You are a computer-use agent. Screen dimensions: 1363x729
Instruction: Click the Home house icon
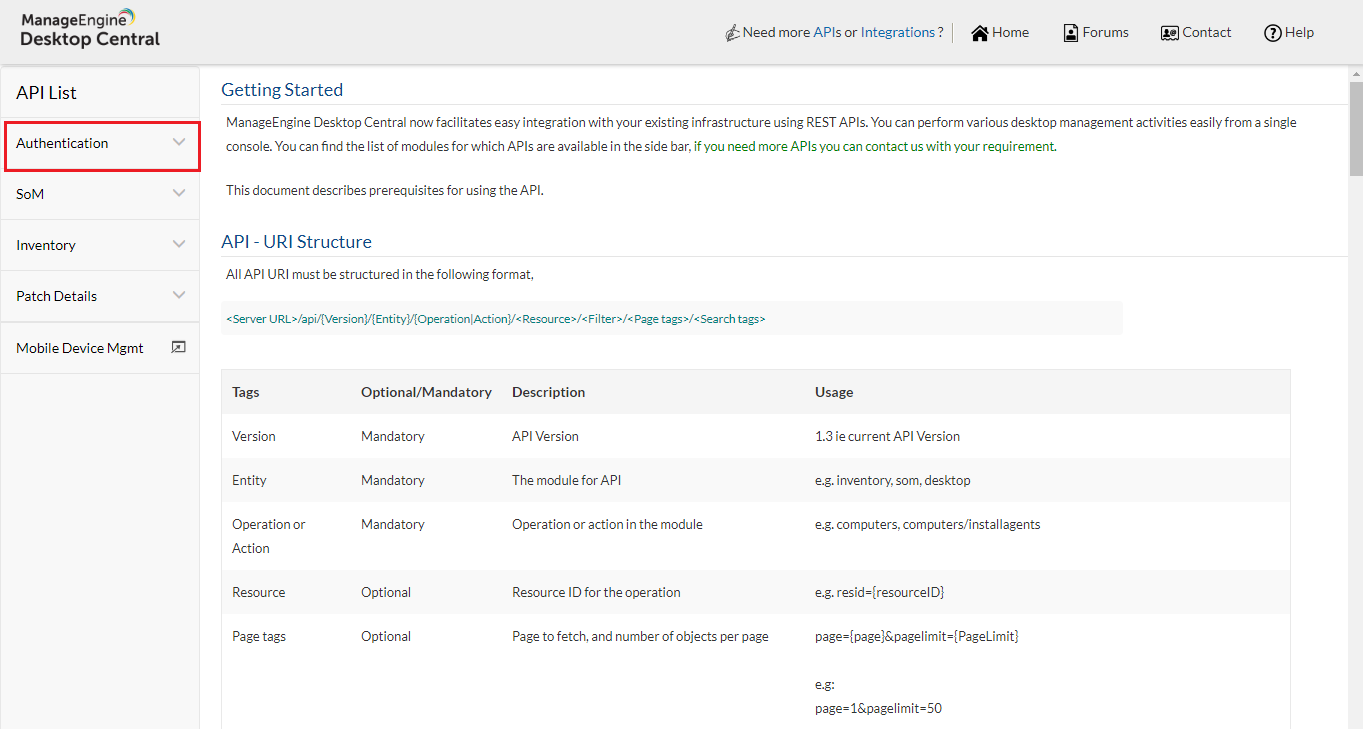pos(980,33)
